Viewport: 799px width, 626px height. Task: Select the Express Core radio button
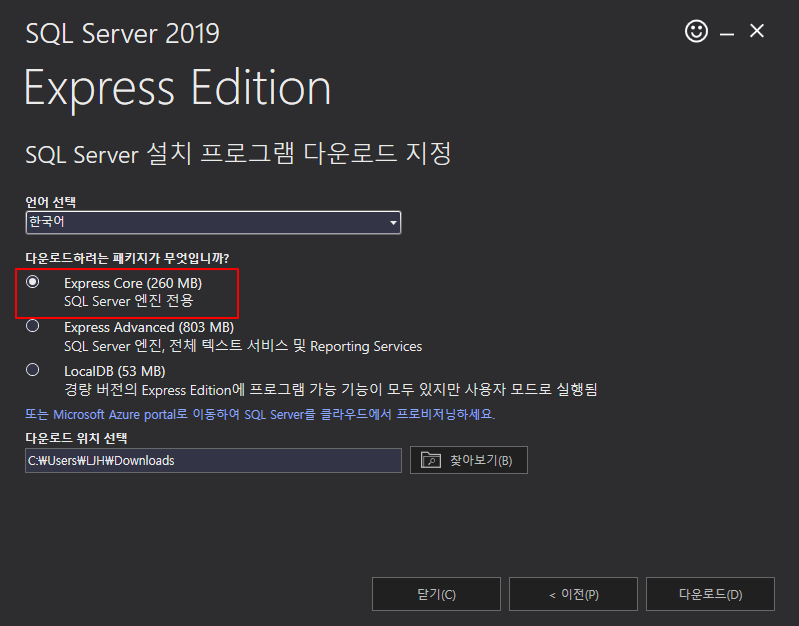[x=33, y=281]
